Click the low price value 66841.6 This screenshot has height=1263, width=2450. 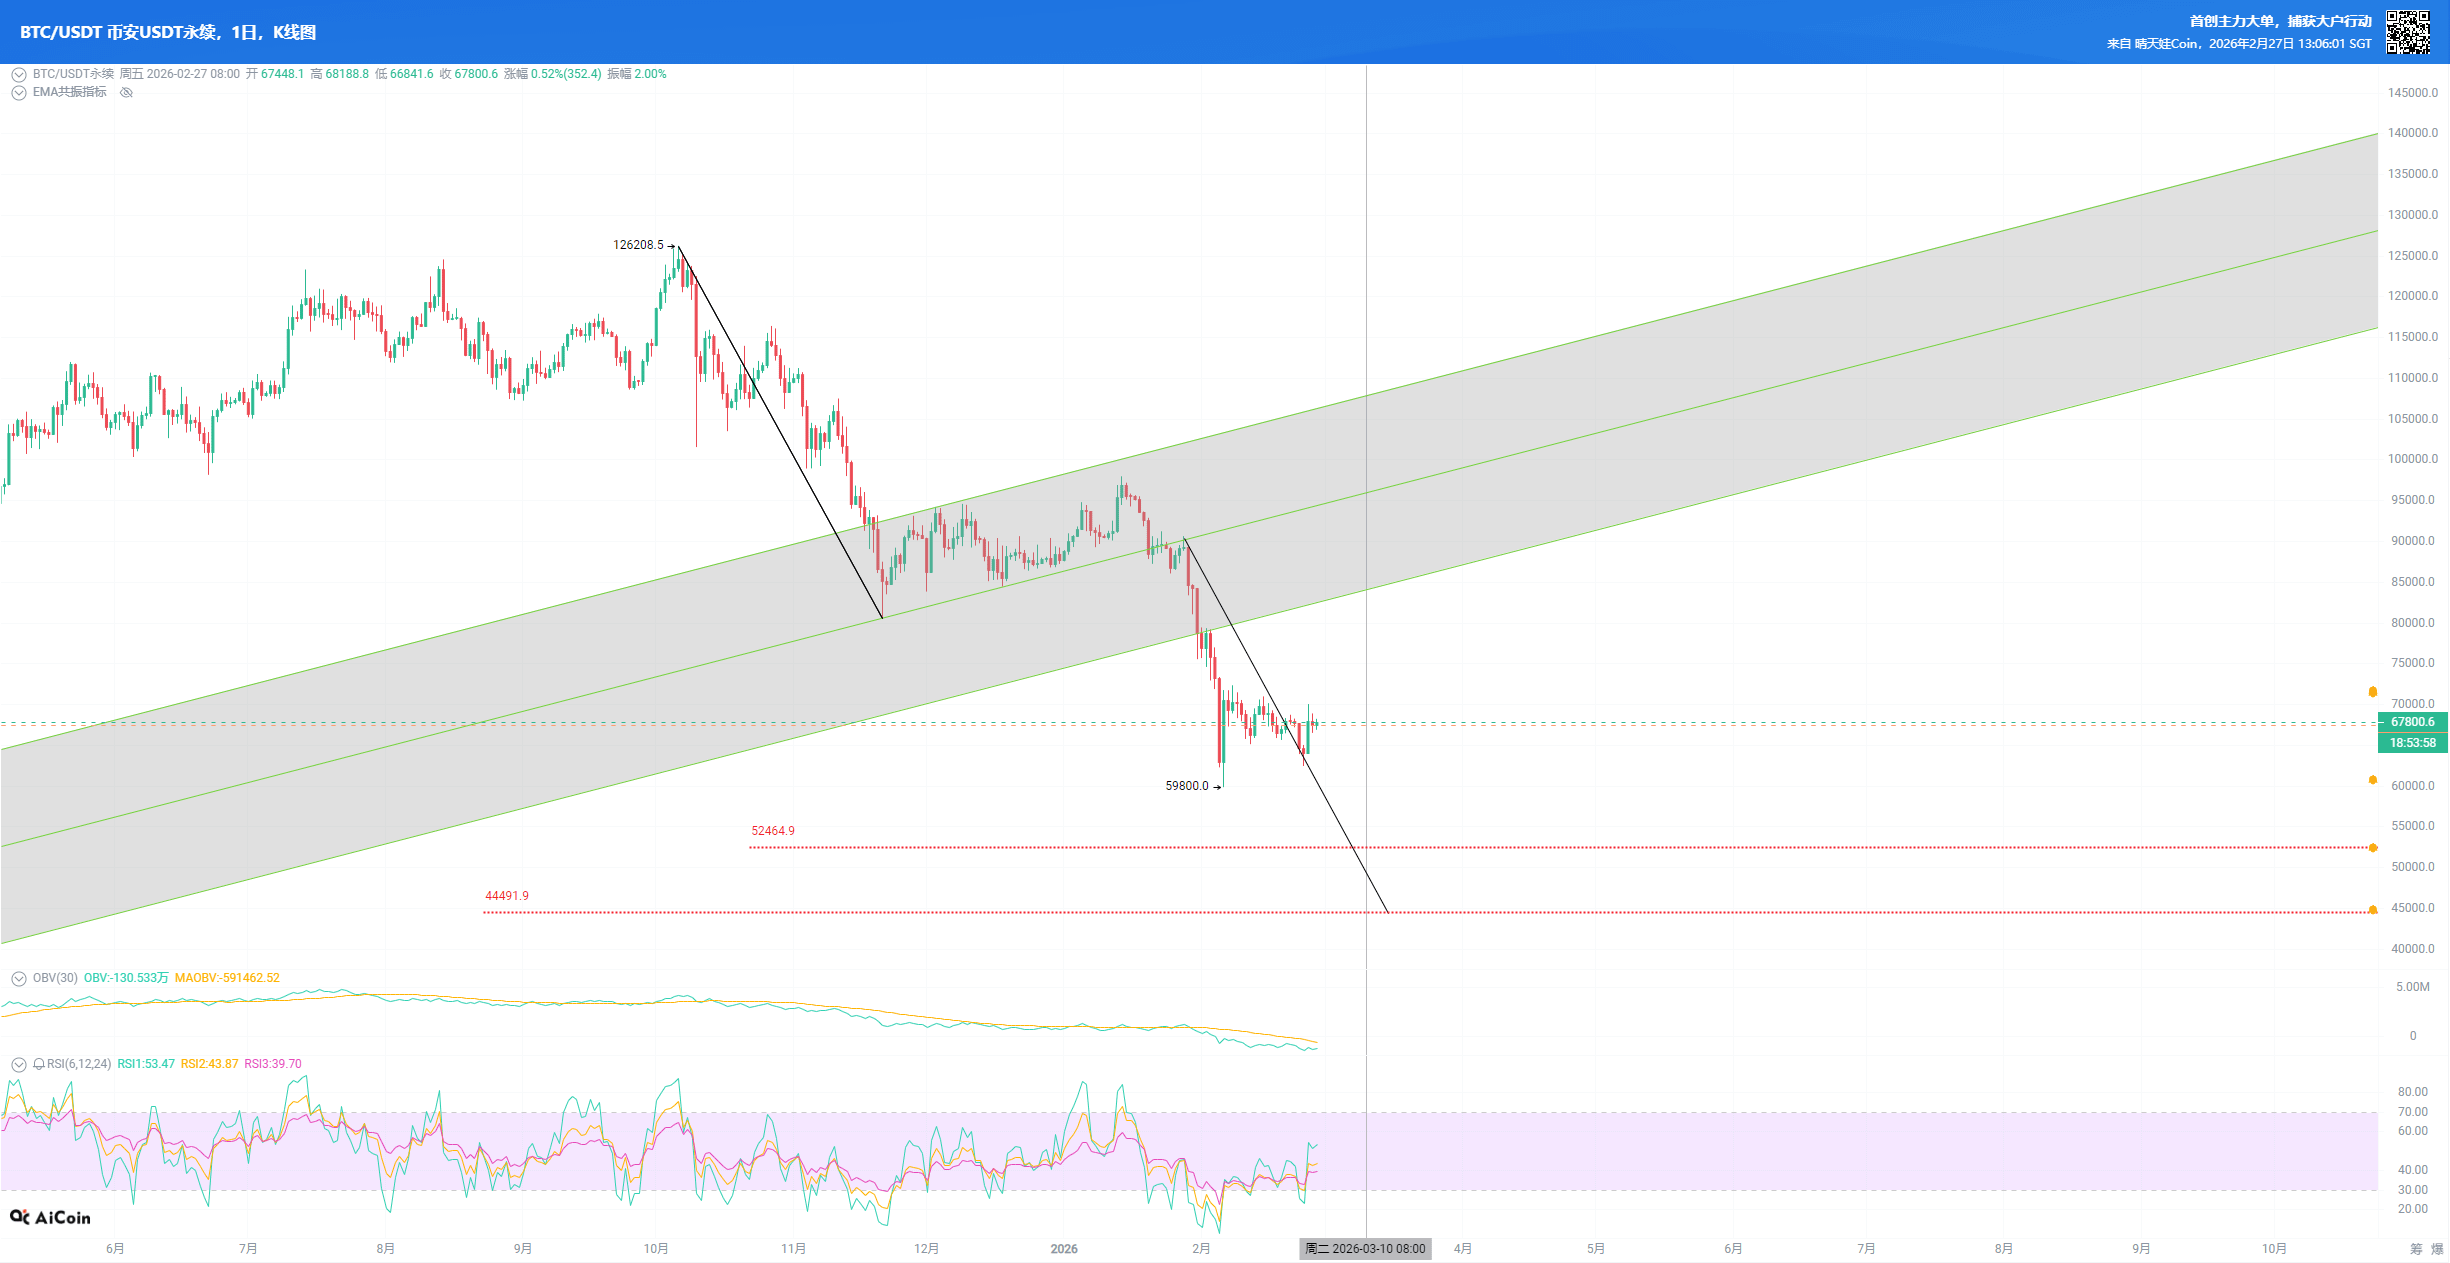(x=412, y=74)
